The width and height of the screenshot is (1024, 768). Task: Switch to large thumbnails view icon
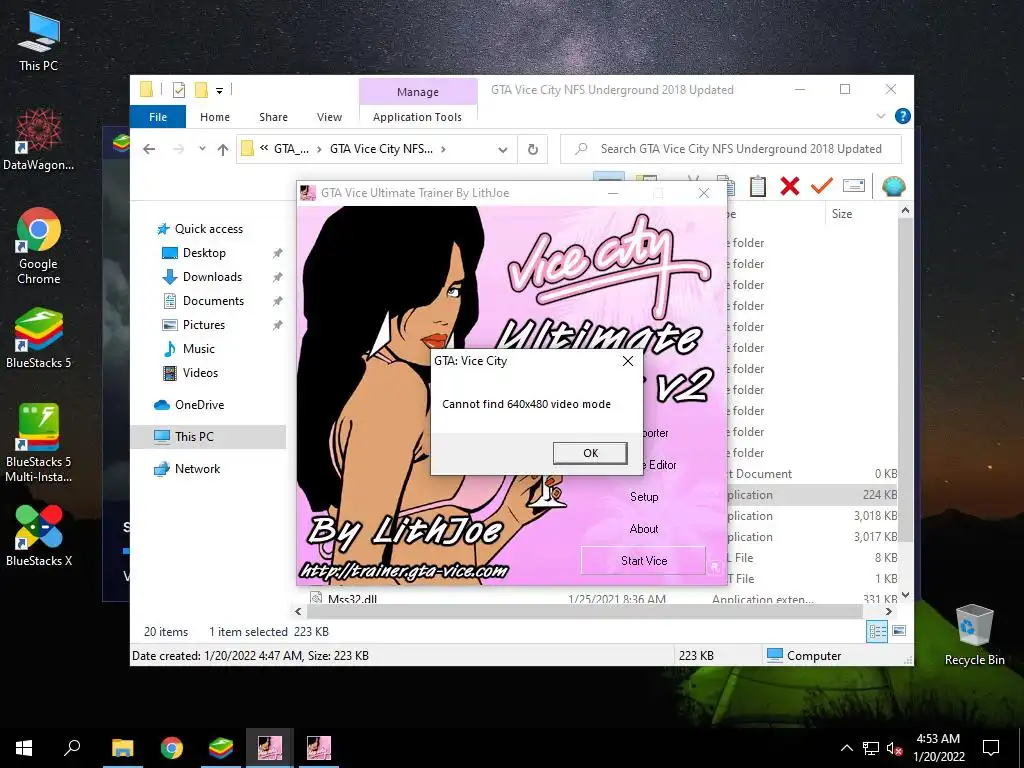pyautogui.click(x=899, y=631)
